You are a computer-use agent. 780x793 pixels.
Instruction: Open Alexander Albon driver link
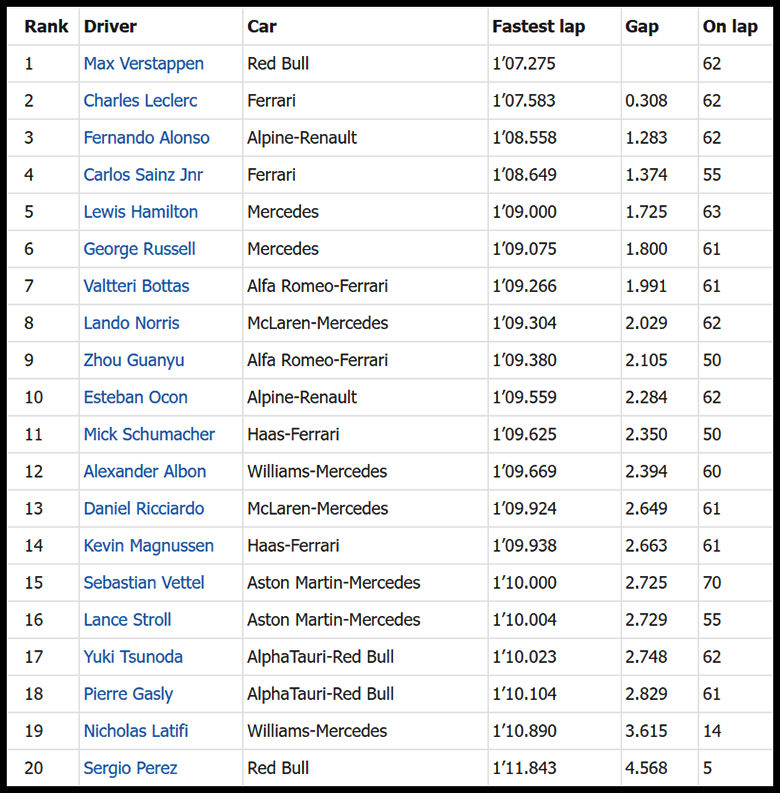(x=145, y=471)
